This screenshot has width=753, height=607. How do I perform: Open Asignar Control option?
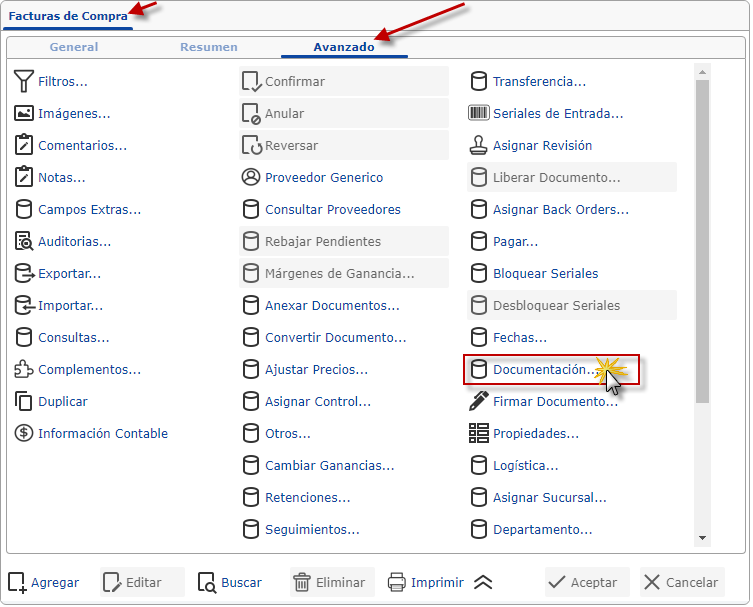pos(306,401)
